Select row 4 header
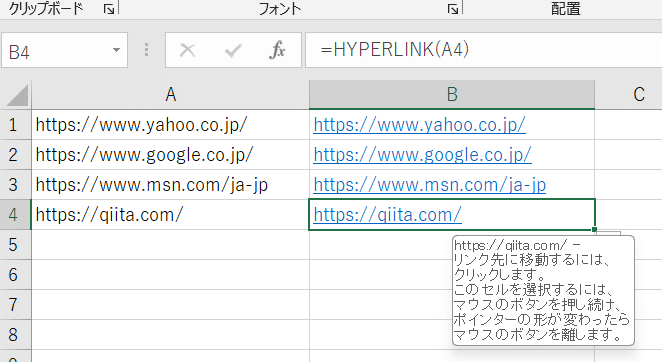This screenshot has width=662, height=362. click(16, 215)
